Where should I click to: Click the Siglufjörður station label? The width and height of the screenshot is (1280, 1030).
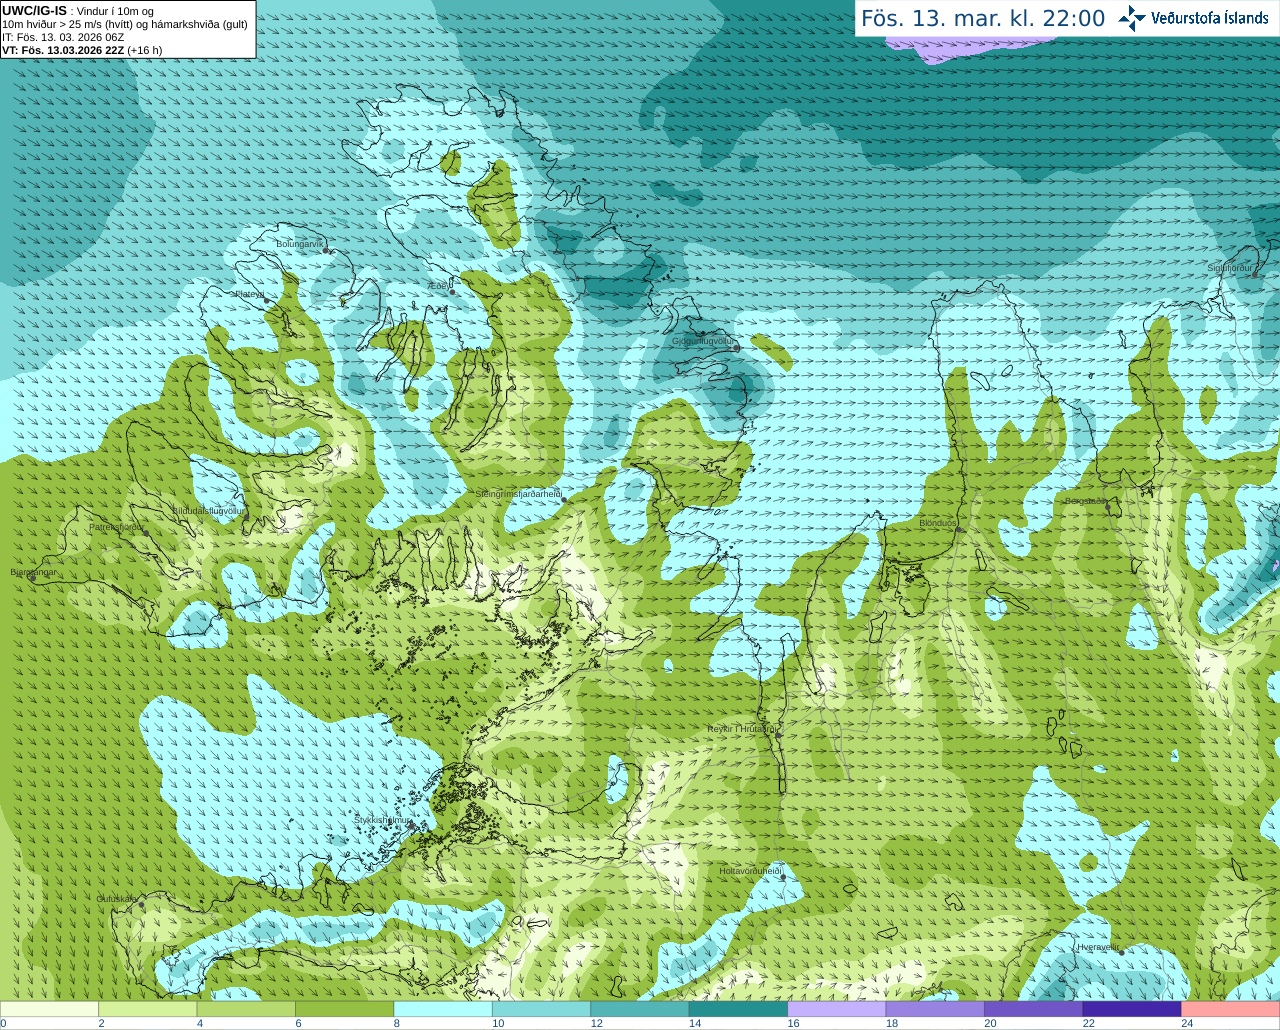click(x=1230, y=268)
